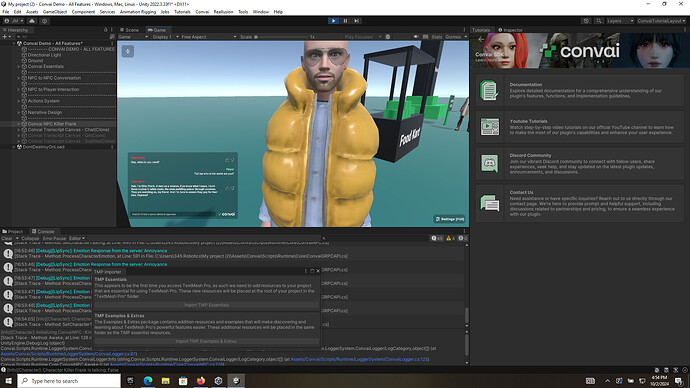Viewport: 690px width, 388px height.
Task: Switch to the Game tab
Action: click(157, 30)
